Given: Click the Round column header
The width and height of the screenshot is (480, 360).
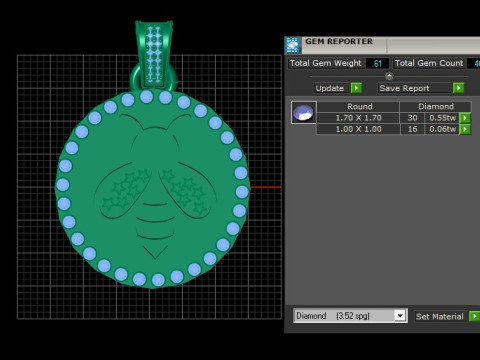Looking at the screenshot, I should 358,107.
